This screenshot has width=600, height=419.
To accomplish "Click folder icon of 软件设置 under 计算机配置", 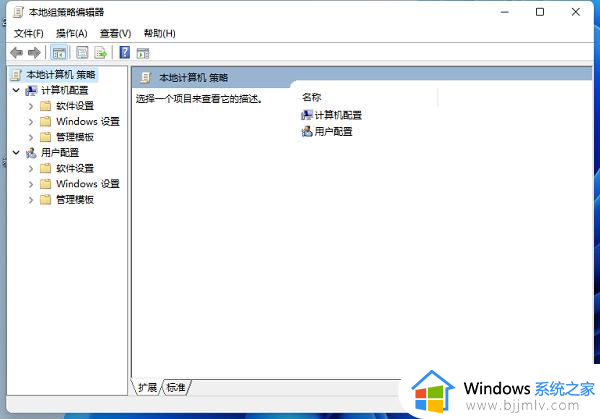I will tap(46, 106).
